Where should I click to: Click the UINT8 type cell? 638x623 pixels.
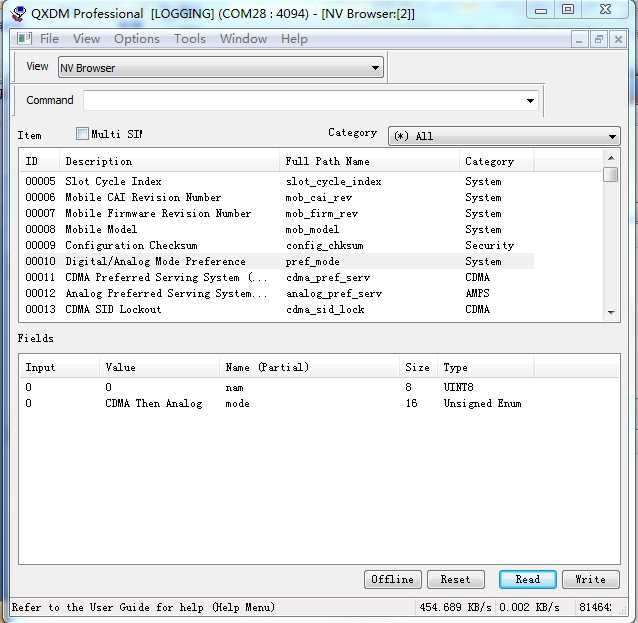click(x=458, y=387)
